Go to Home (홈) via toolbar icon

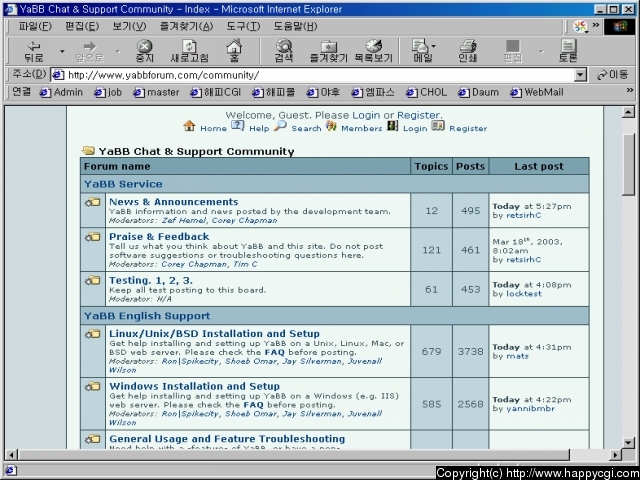[x=234, y=51]
